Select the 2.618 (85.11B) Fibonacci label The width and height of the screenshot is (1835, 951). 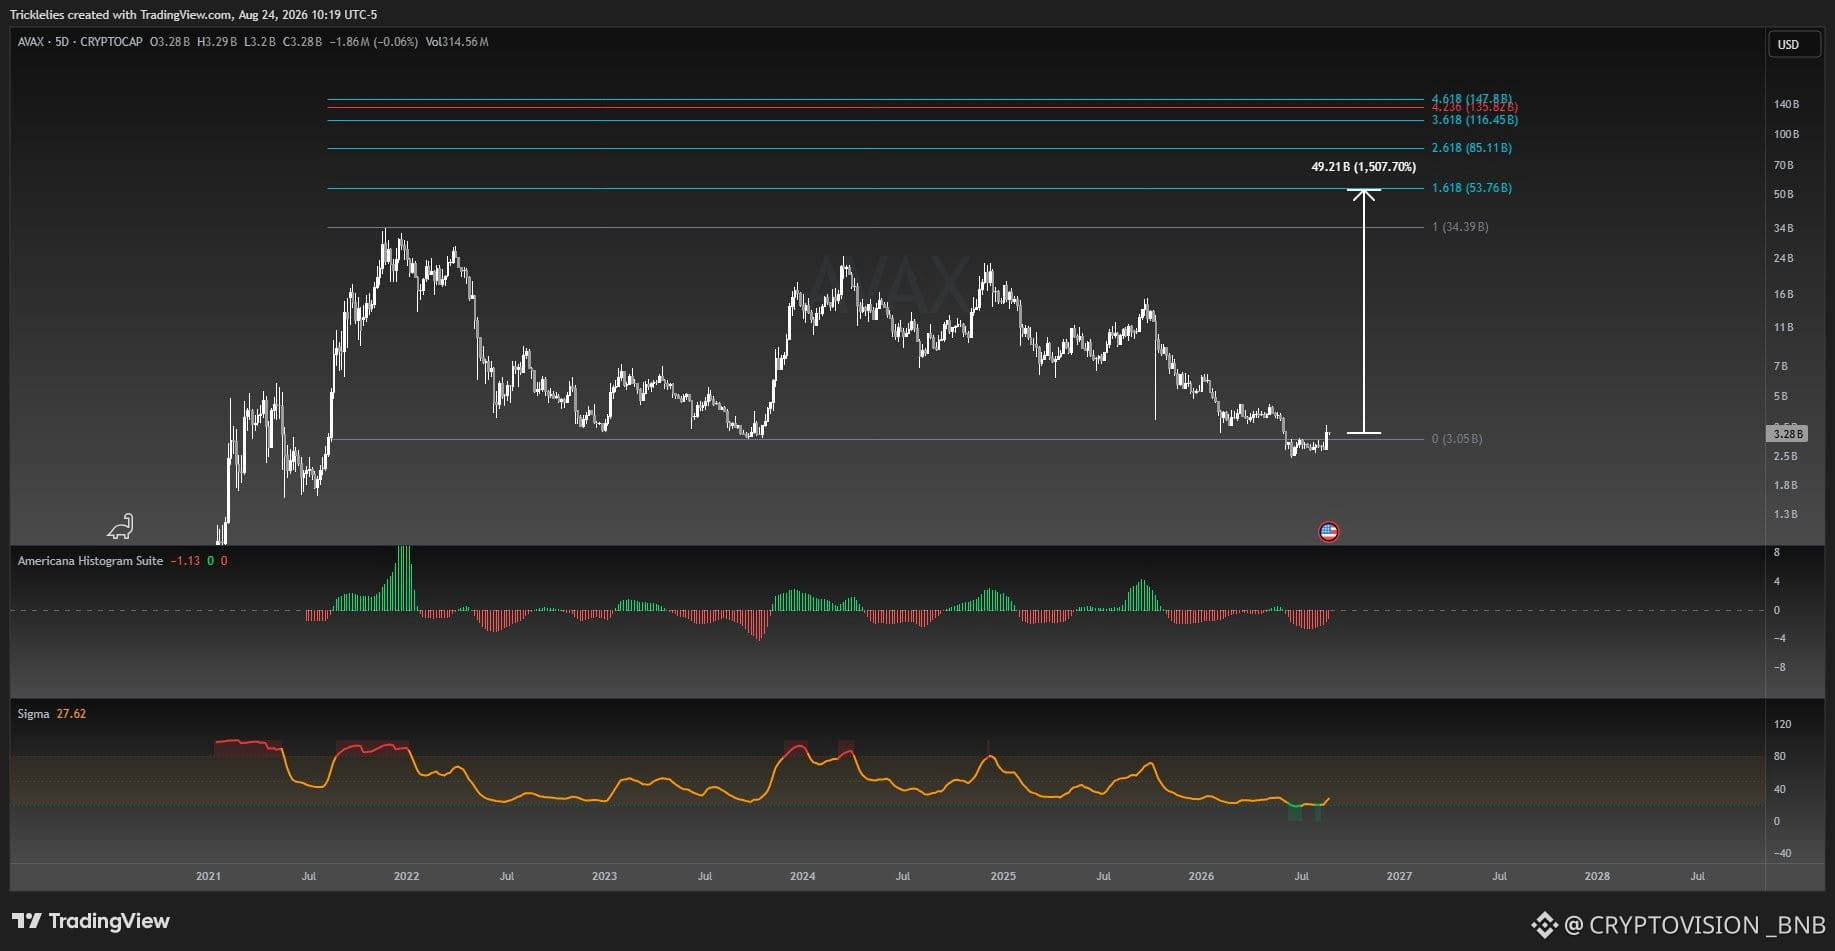(x=1471, y=148)
